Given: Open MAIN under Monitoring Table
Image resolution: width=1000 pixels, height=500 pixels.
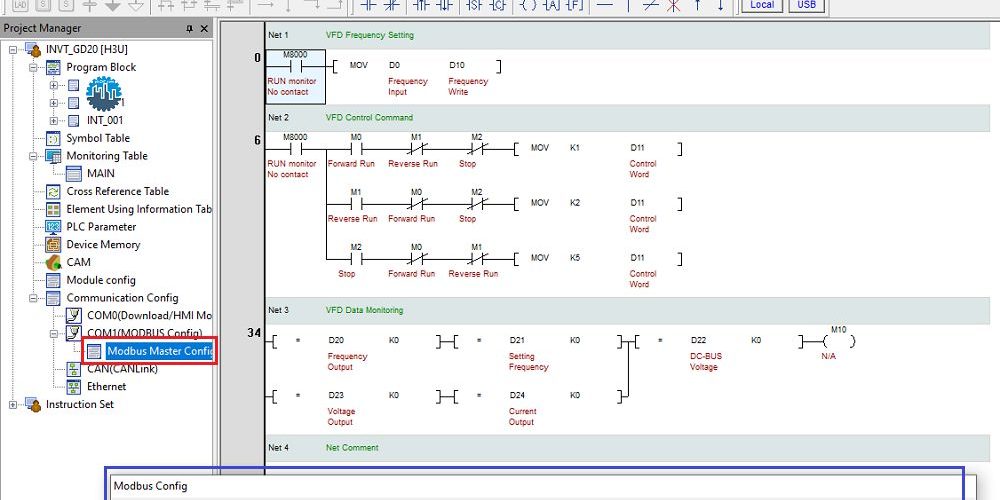Looking at the screenshot, I should (101, 173).
